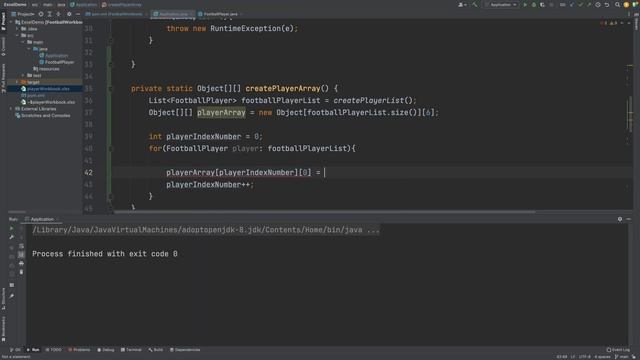Image resolution: width=640 pixels, height=360 pixels.
Task: Open the Dependencies tool window tab
Action: point(185,350)
